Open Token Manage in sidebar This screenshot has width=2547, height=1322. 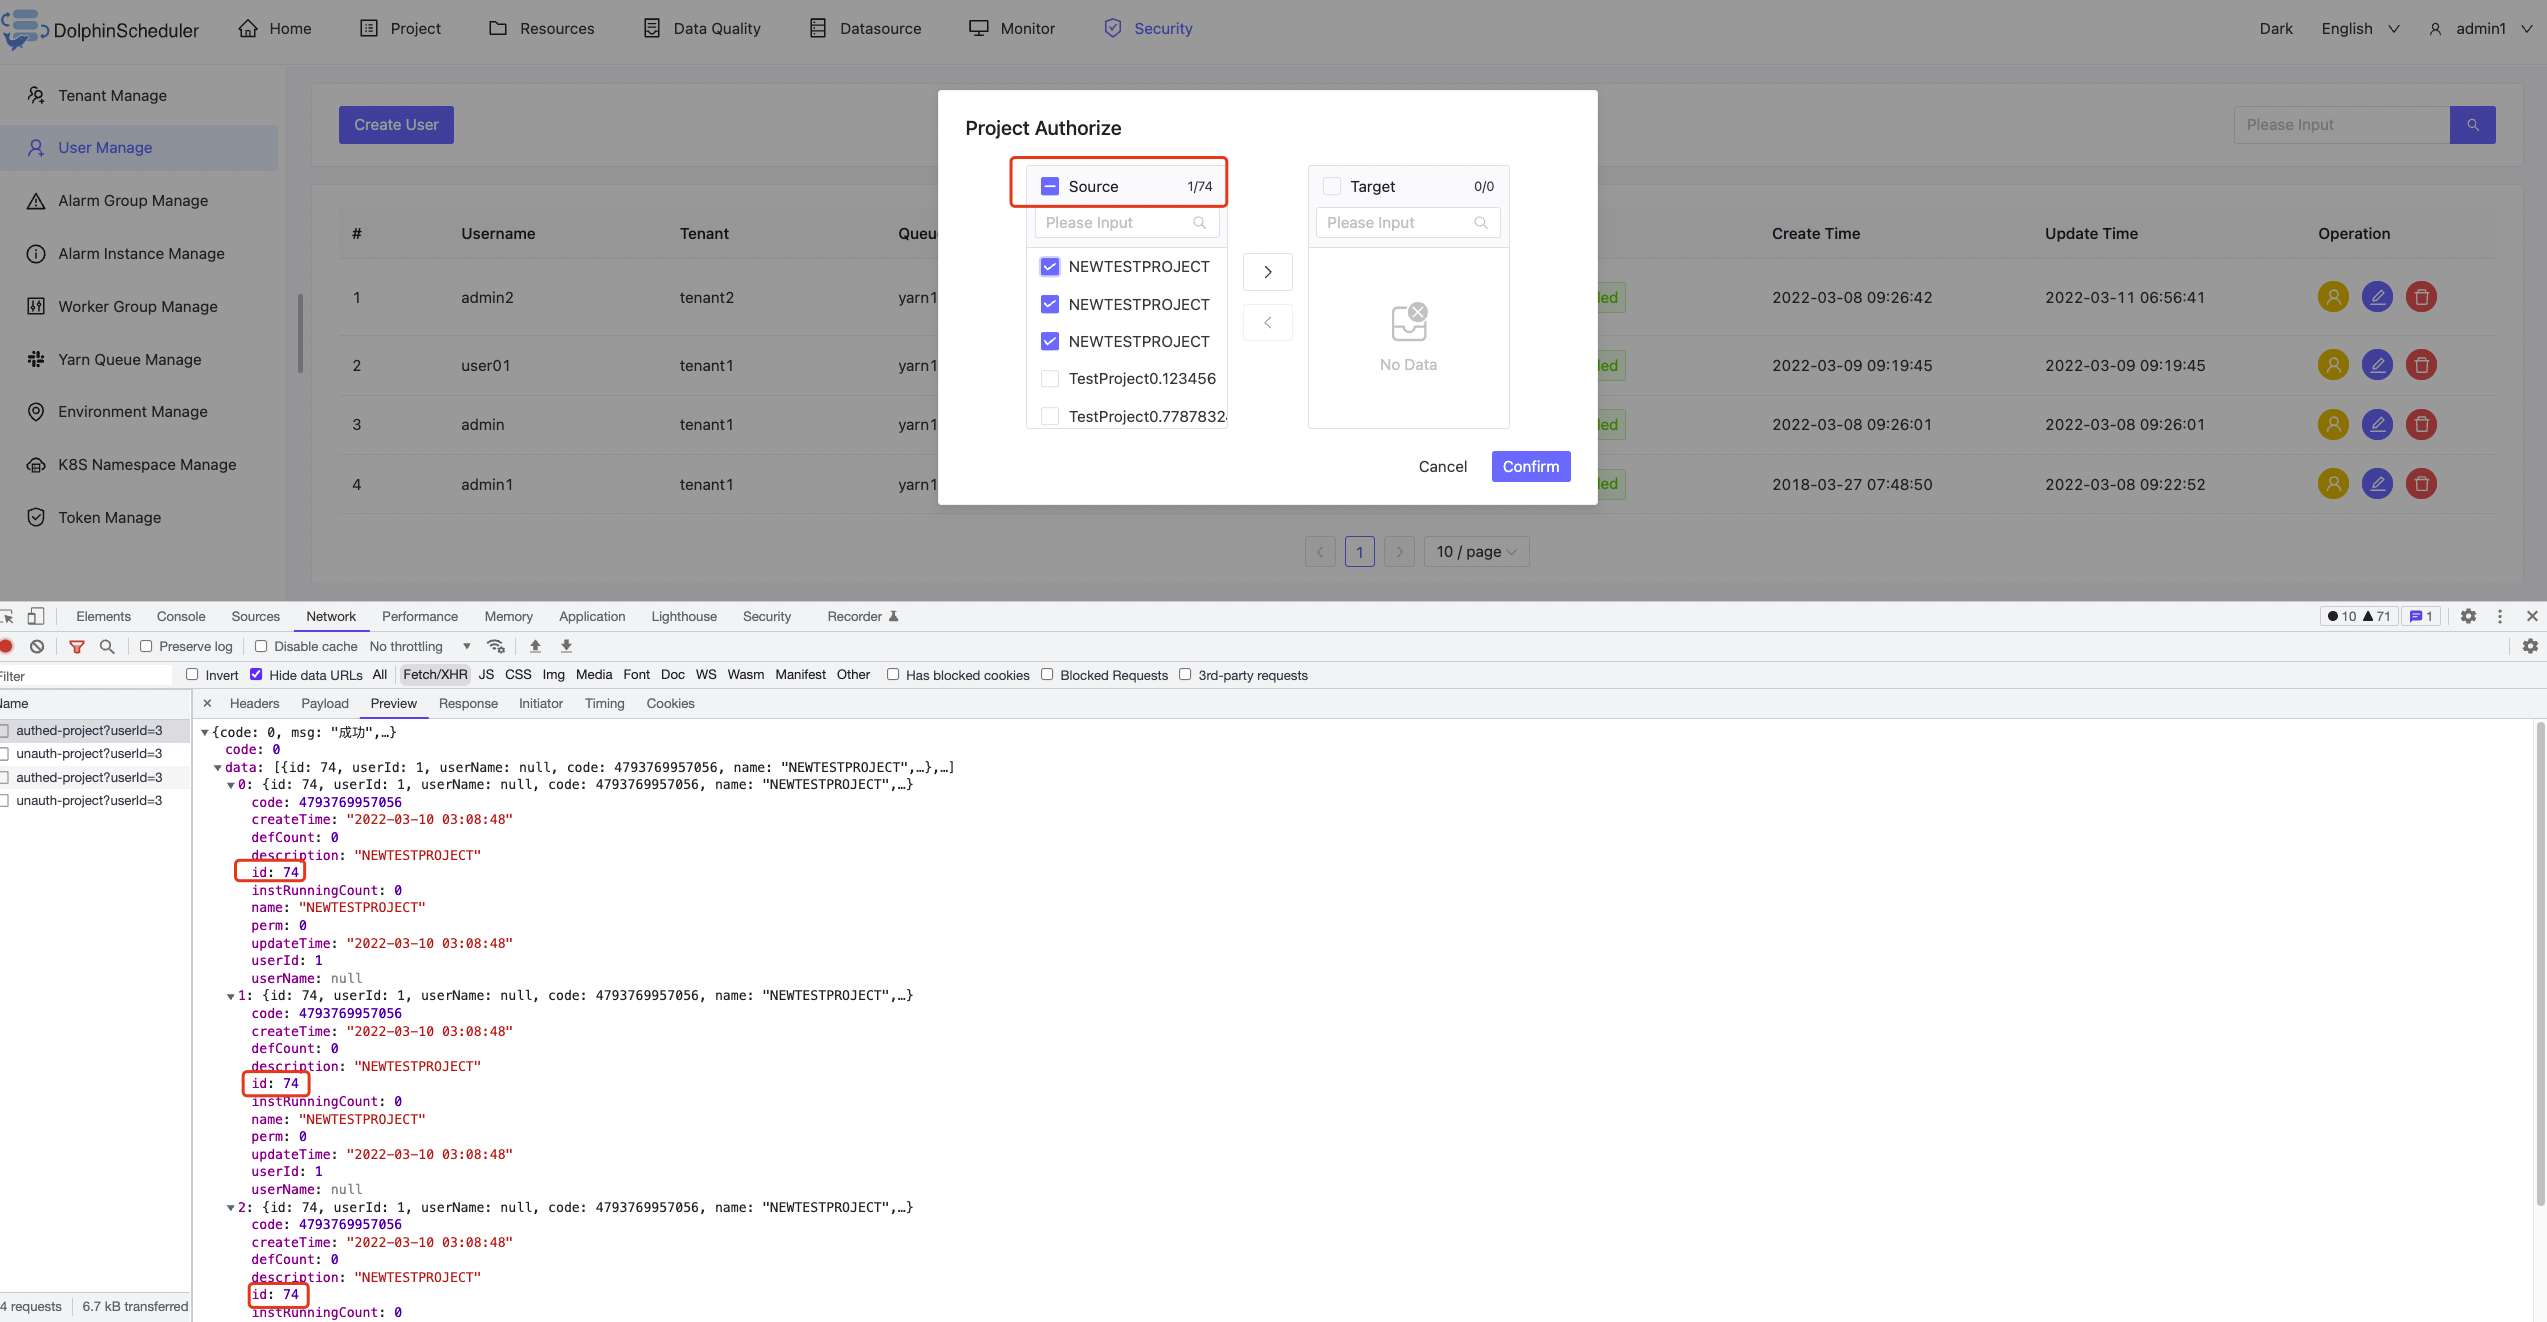(110, 518)
